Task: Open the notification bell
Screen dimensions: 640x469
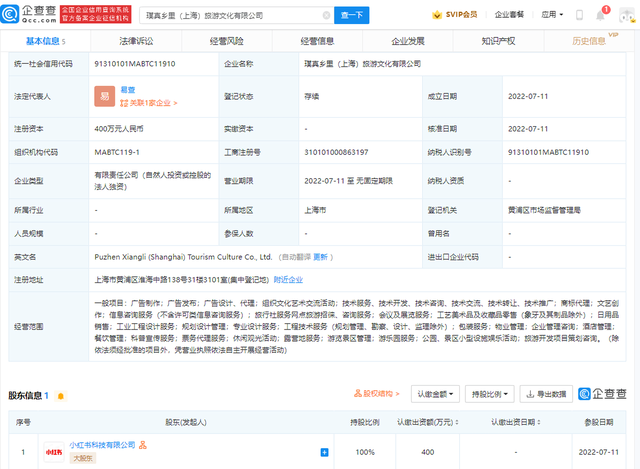Action: coord(600,16)
